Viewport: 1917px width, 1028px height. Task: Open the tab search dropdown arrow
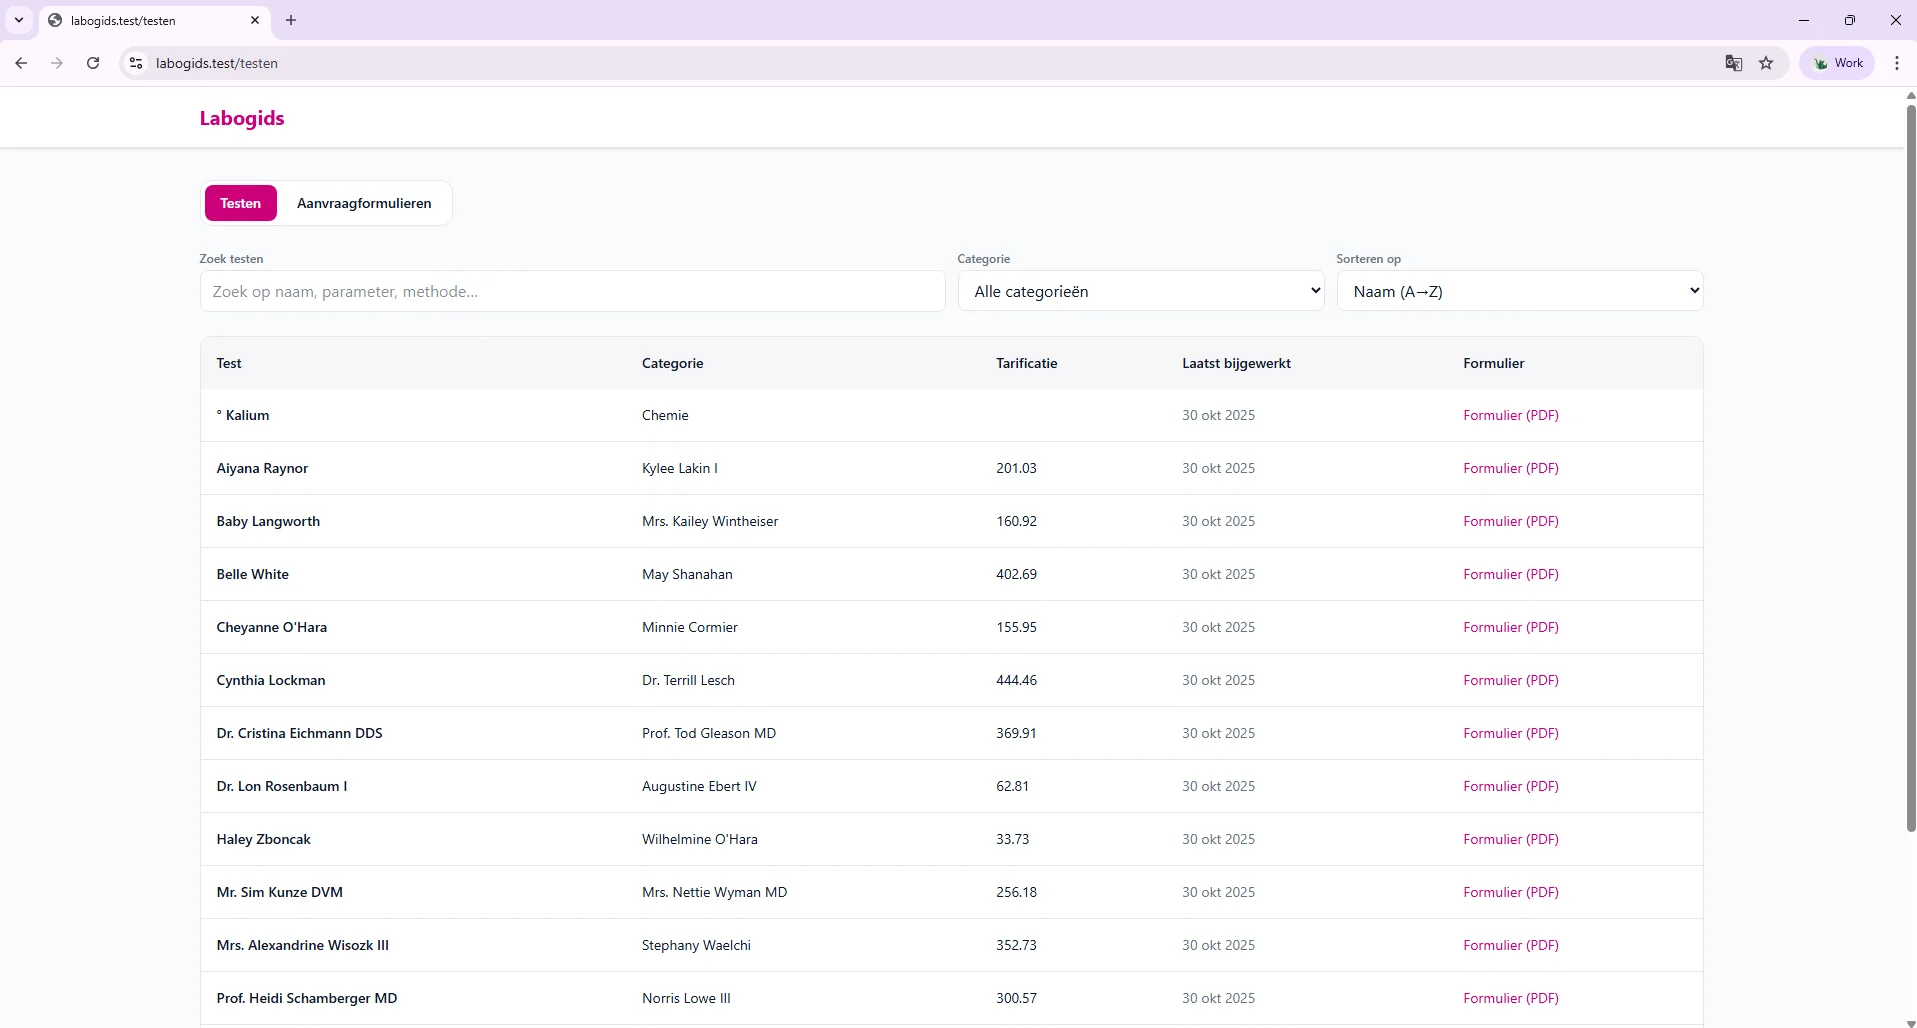tap(19, 20)
